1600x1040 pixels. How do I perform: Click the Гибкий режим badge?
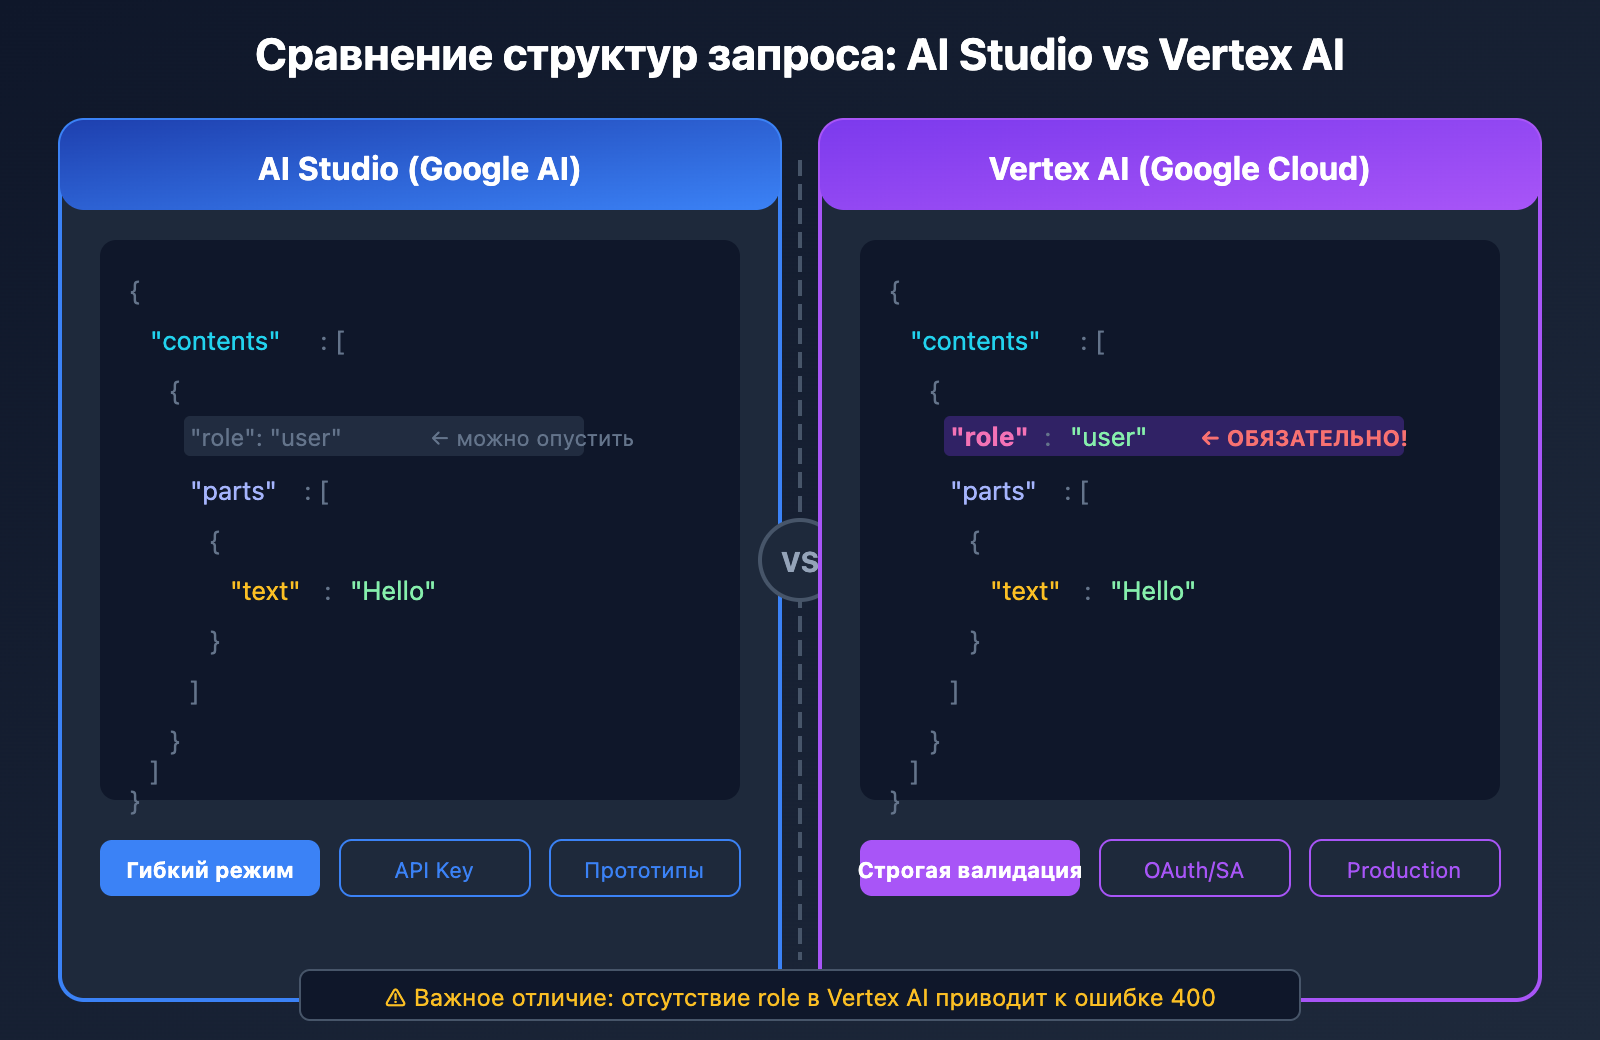(209, 868)
